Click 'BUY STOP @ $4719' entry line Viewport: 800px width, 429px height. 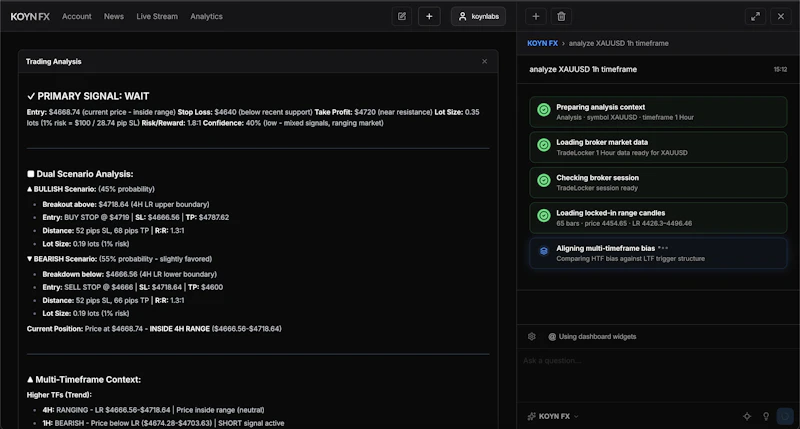(136, 217)
